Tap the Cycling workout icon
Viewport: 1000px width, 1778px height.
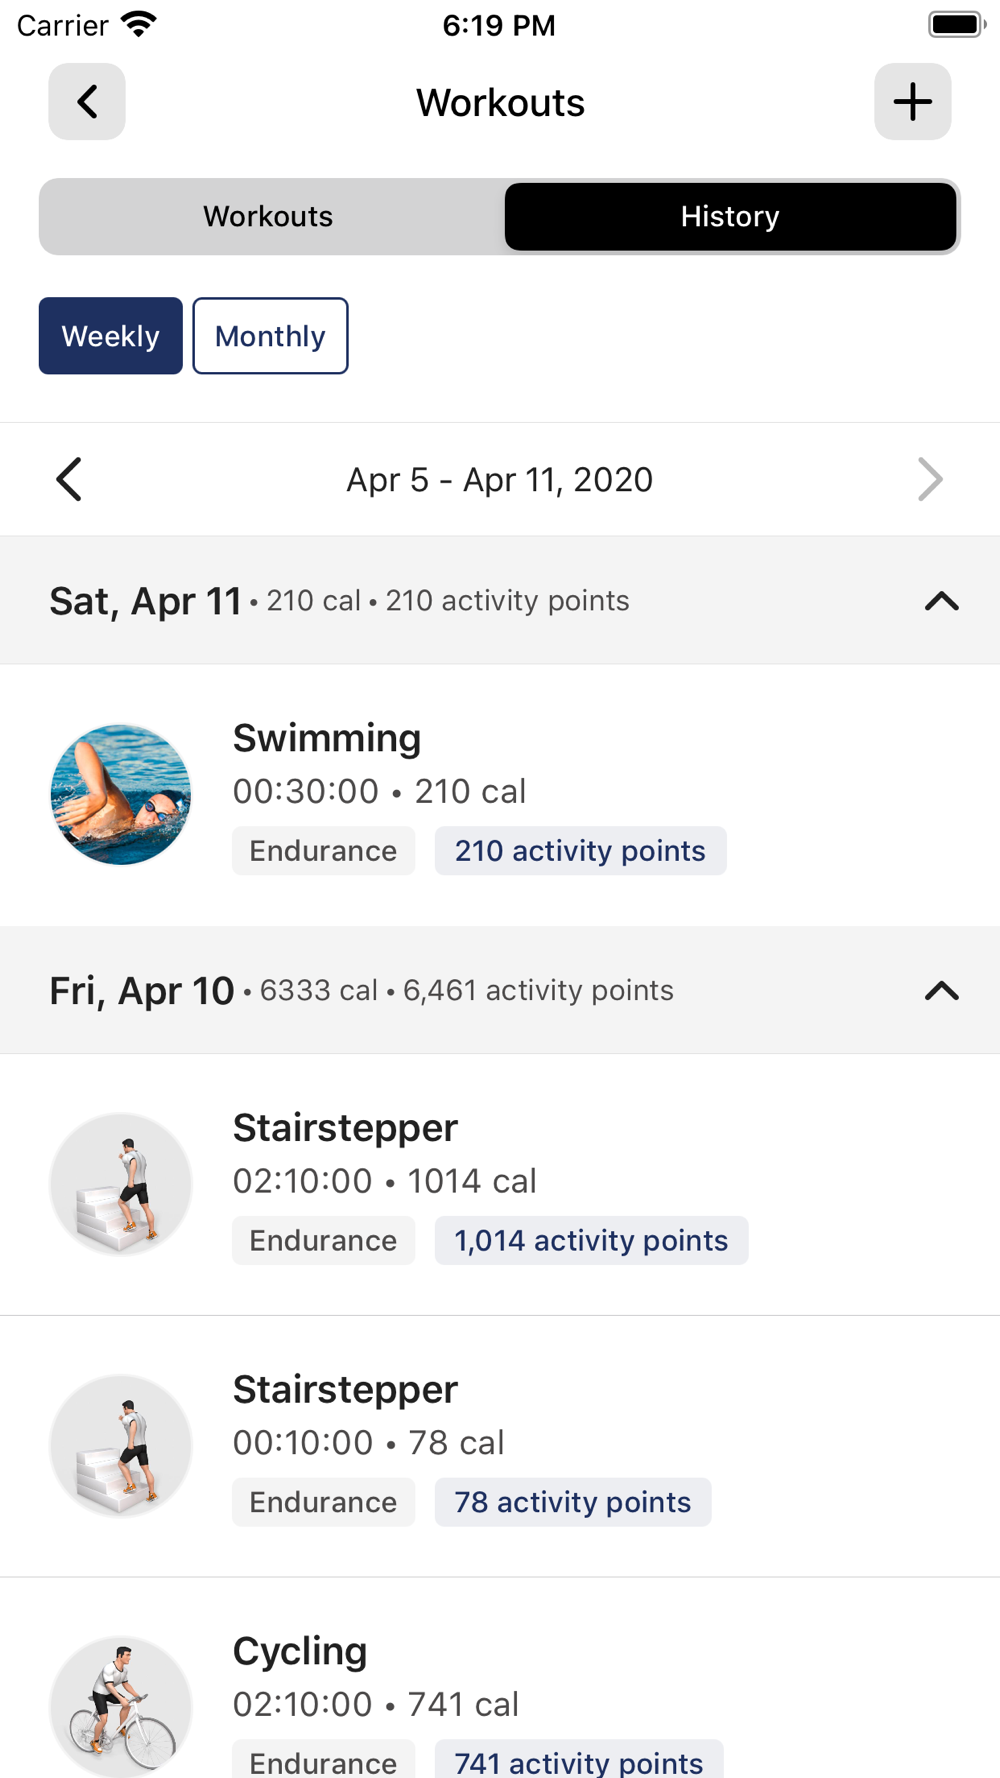click(x=121, y=1706)
